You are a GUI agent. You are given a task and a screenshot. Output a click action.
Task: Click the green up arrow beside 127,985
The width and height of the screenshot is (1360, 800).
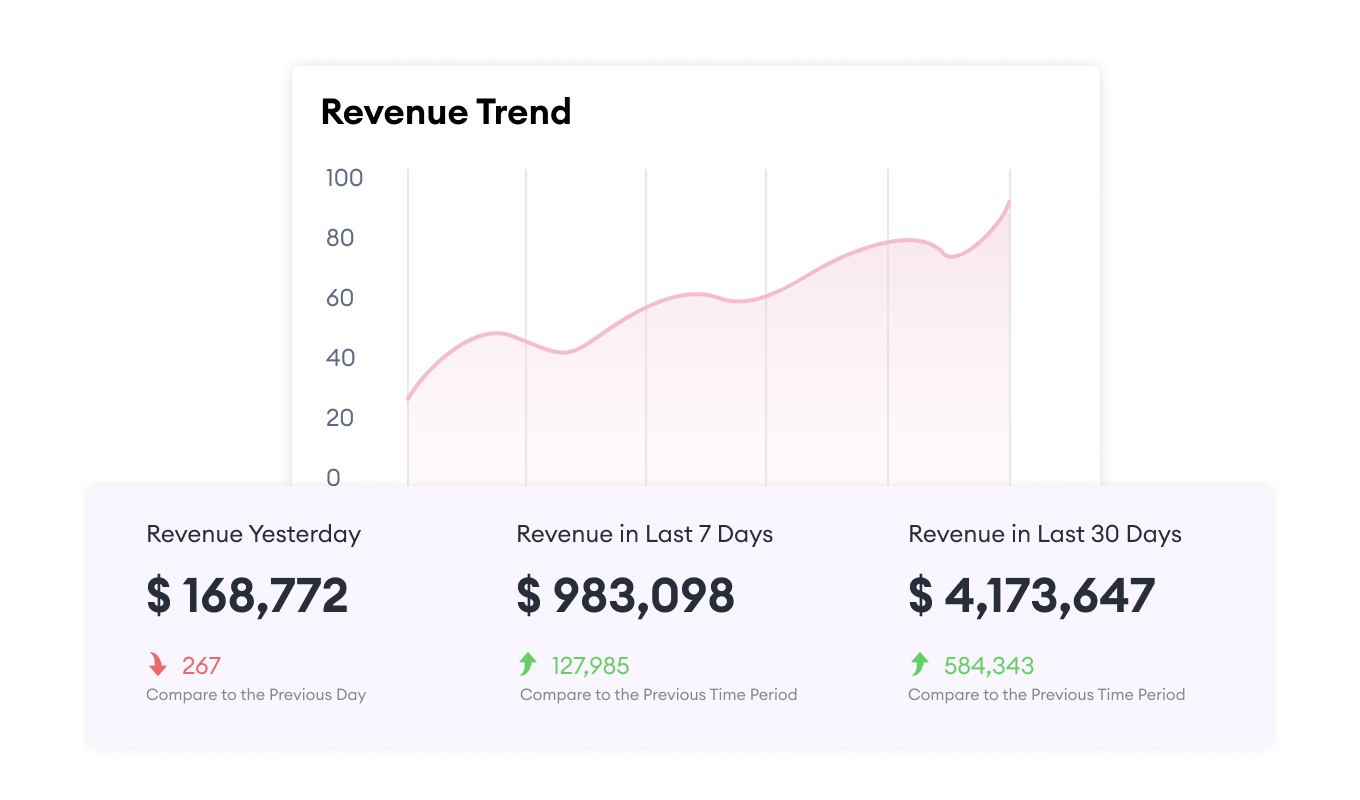(528, 665)
